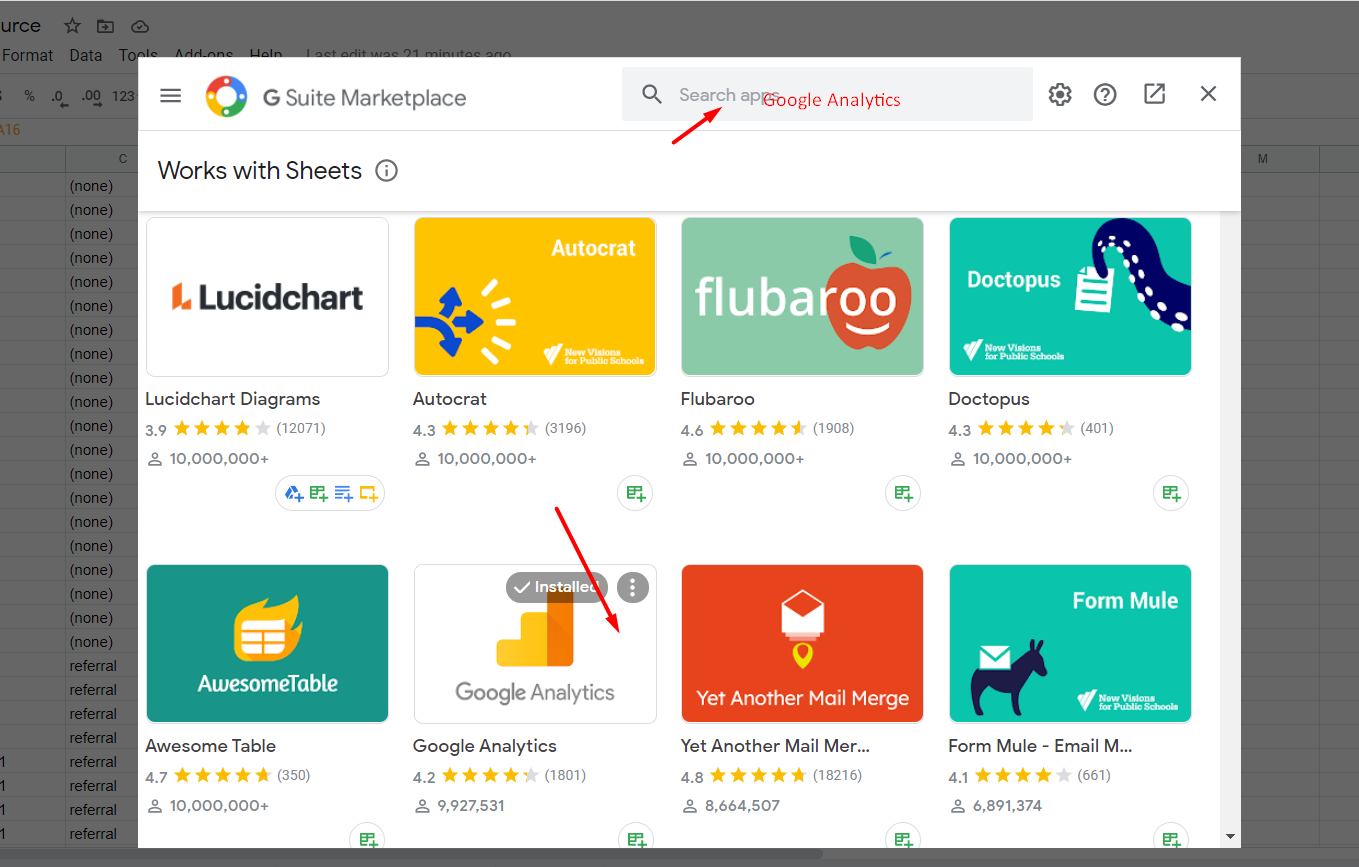Open the Yet Another Mail Merge thumbnail
Image resolution: width=1359 pixels, height=867 pixels.
pyautogui.click(x=802, y=644)
